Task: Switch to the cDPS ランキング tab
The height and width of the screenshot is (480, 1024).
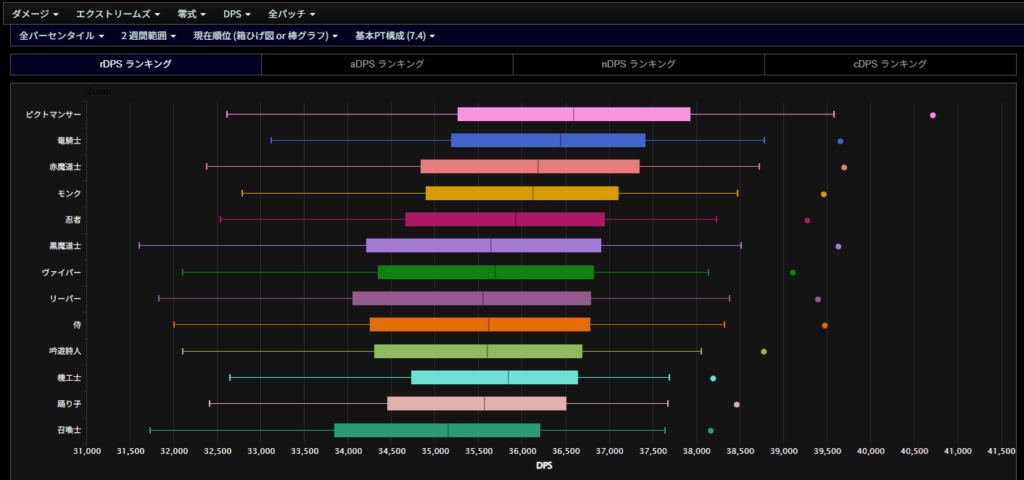Action: pos(890,64)
